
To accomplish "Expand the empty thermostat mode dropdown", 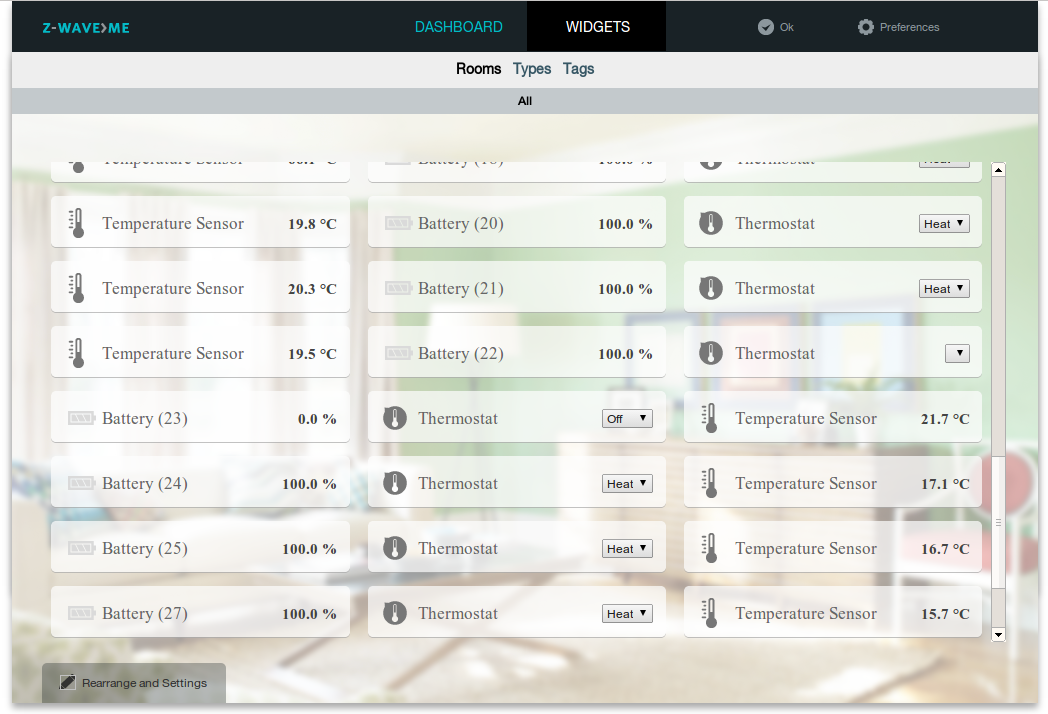I will 957,353.
